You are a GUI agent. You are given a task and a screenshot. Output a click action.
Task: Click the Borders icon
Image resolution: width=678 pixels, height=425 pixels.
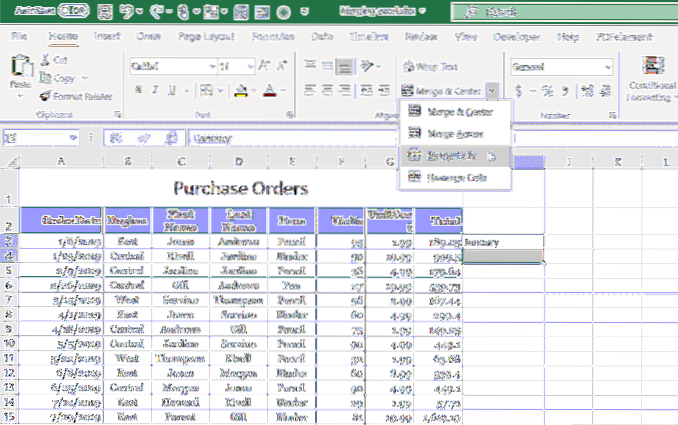206,90
